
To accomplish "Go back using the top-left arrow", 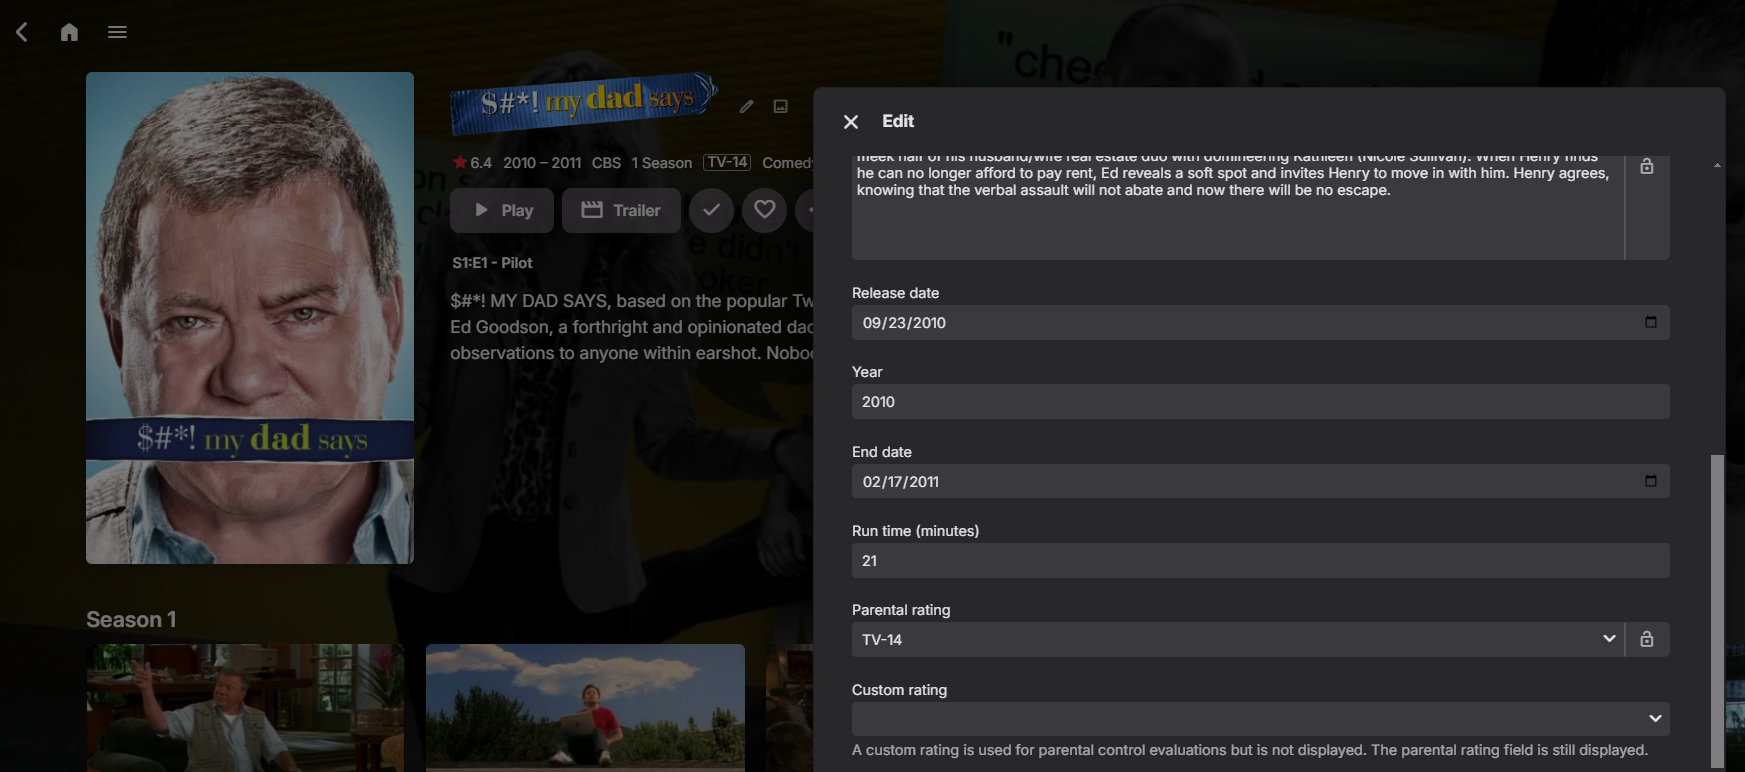I will coord(22,32).
